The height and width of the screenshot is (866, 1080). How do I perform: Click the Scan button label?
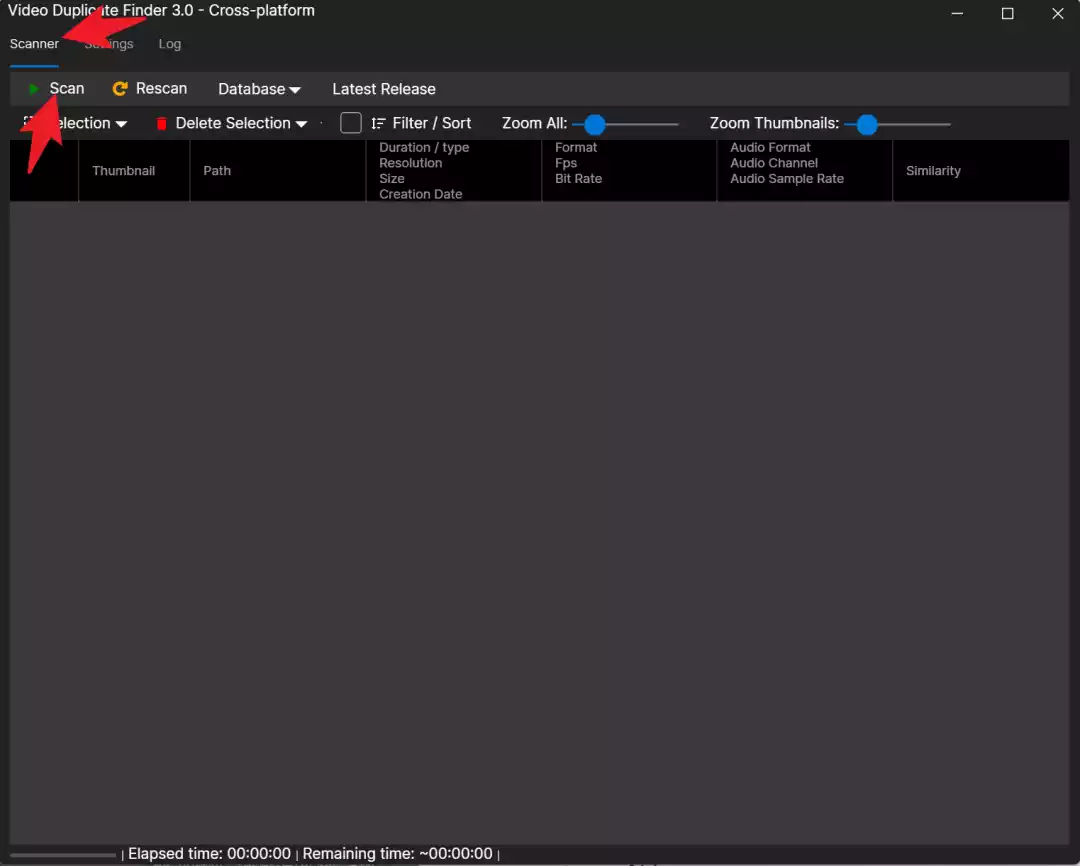[67, 89]
